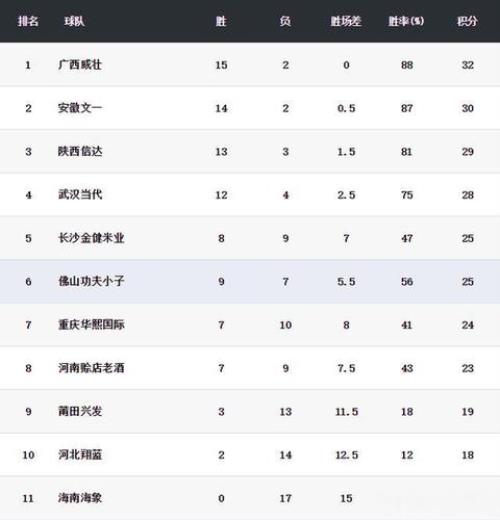Click the 32 points value for 广西威壮
The width and height of the screenshot is (500, 520).
(468, 65)
